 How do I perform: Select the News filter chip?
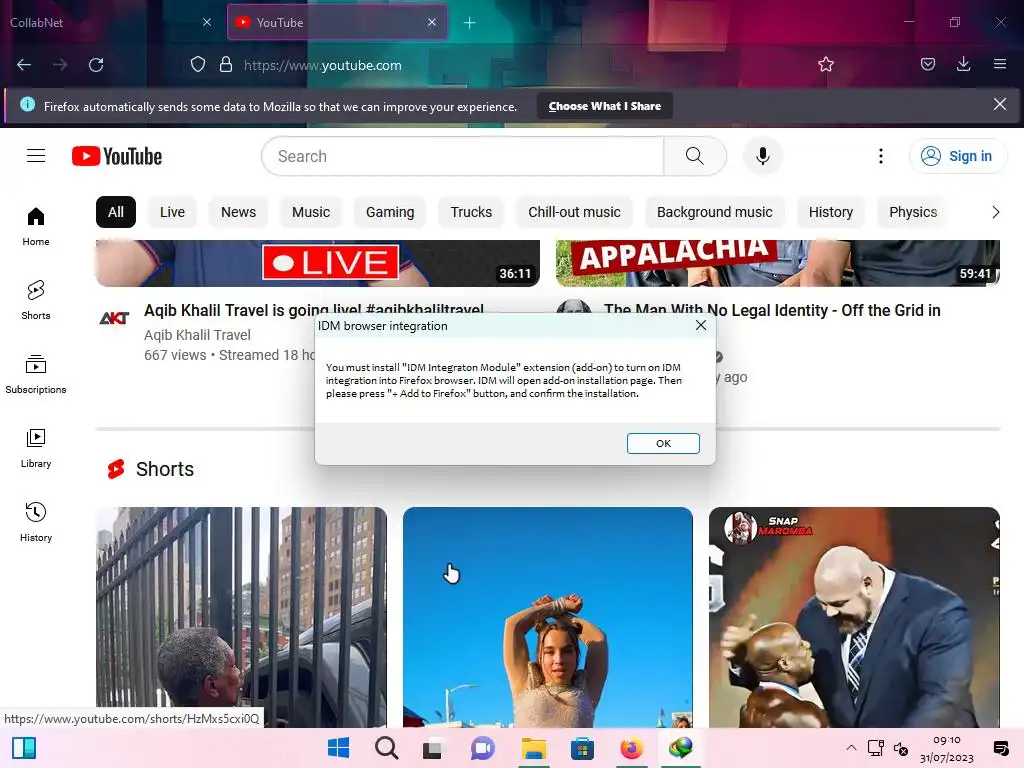tap(238, 212)
